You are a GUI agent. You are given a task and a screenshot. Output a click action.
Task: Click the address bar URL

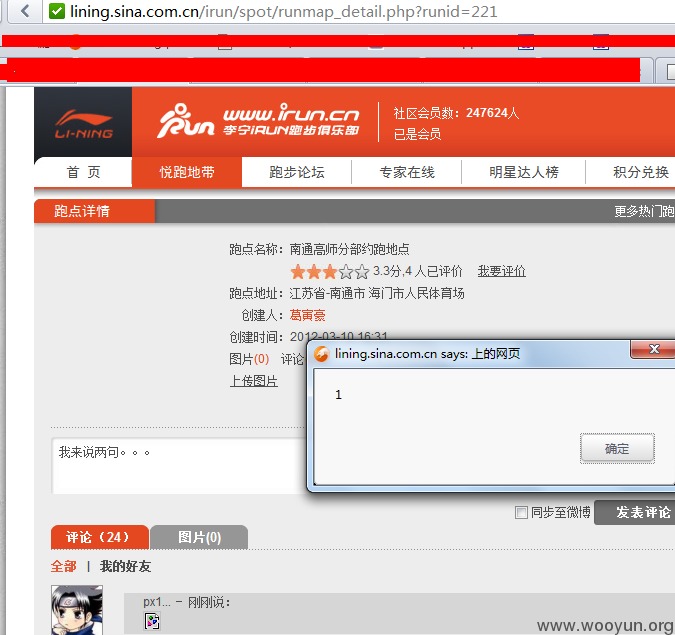coord(284,12)
